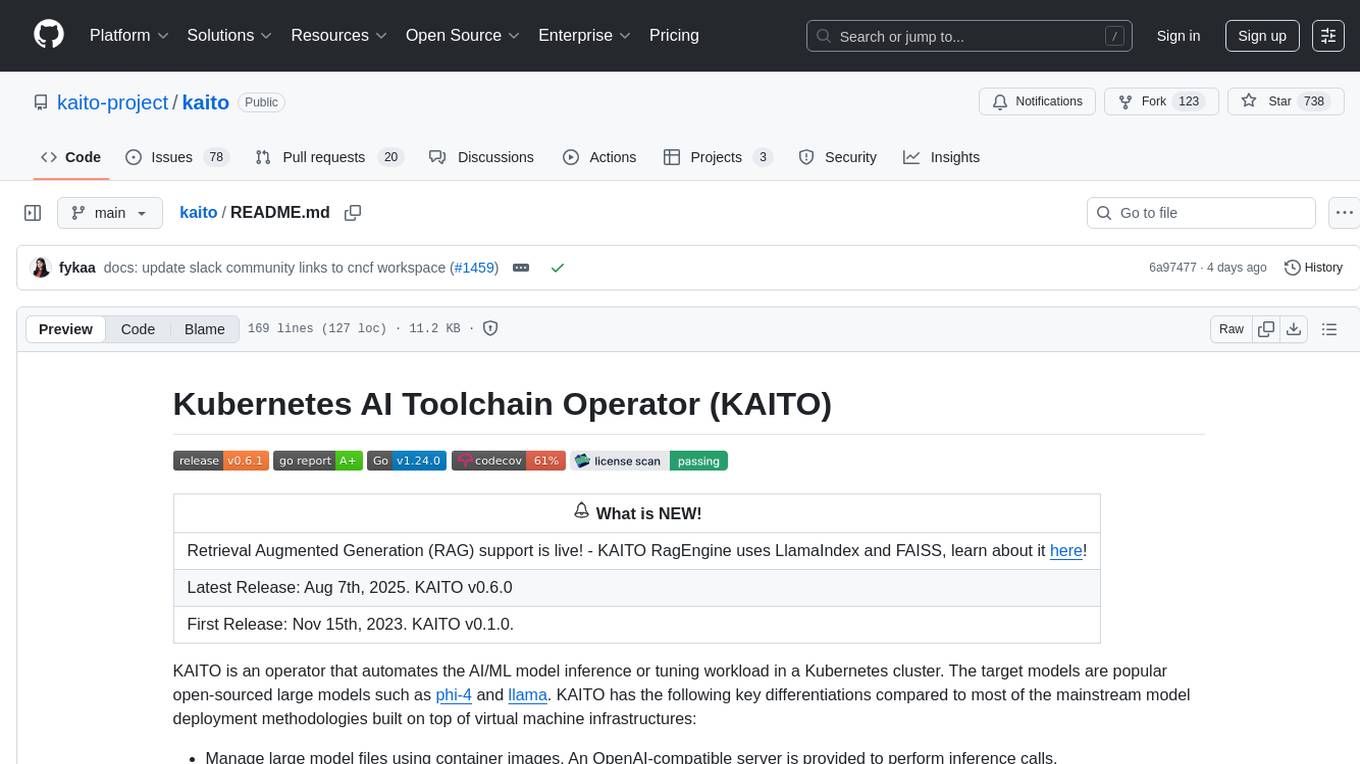
Task: Switch to the Issues tab
Action: [x=177, y=157]
